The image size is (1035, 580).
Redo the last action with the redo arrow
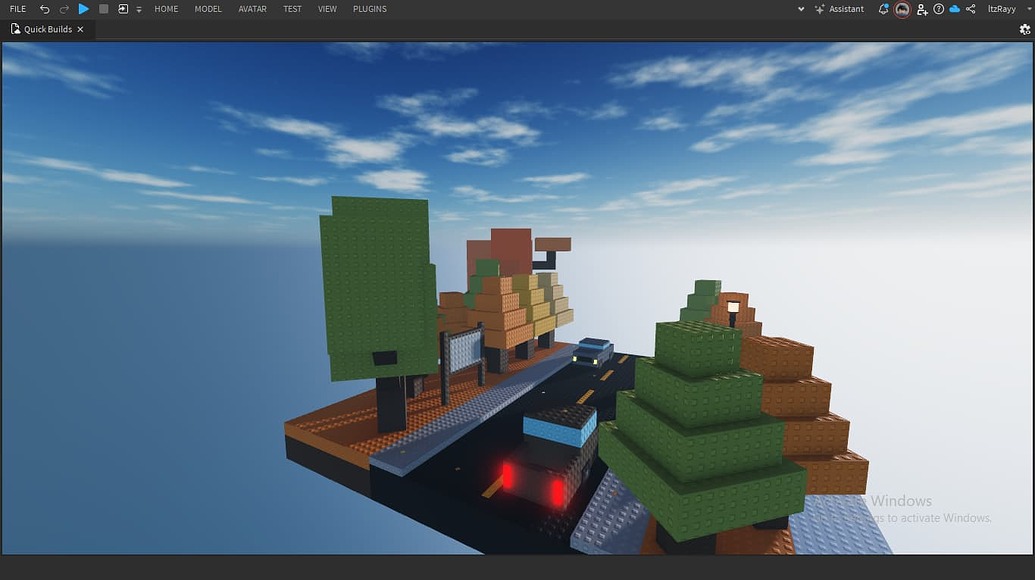(64, 9)
